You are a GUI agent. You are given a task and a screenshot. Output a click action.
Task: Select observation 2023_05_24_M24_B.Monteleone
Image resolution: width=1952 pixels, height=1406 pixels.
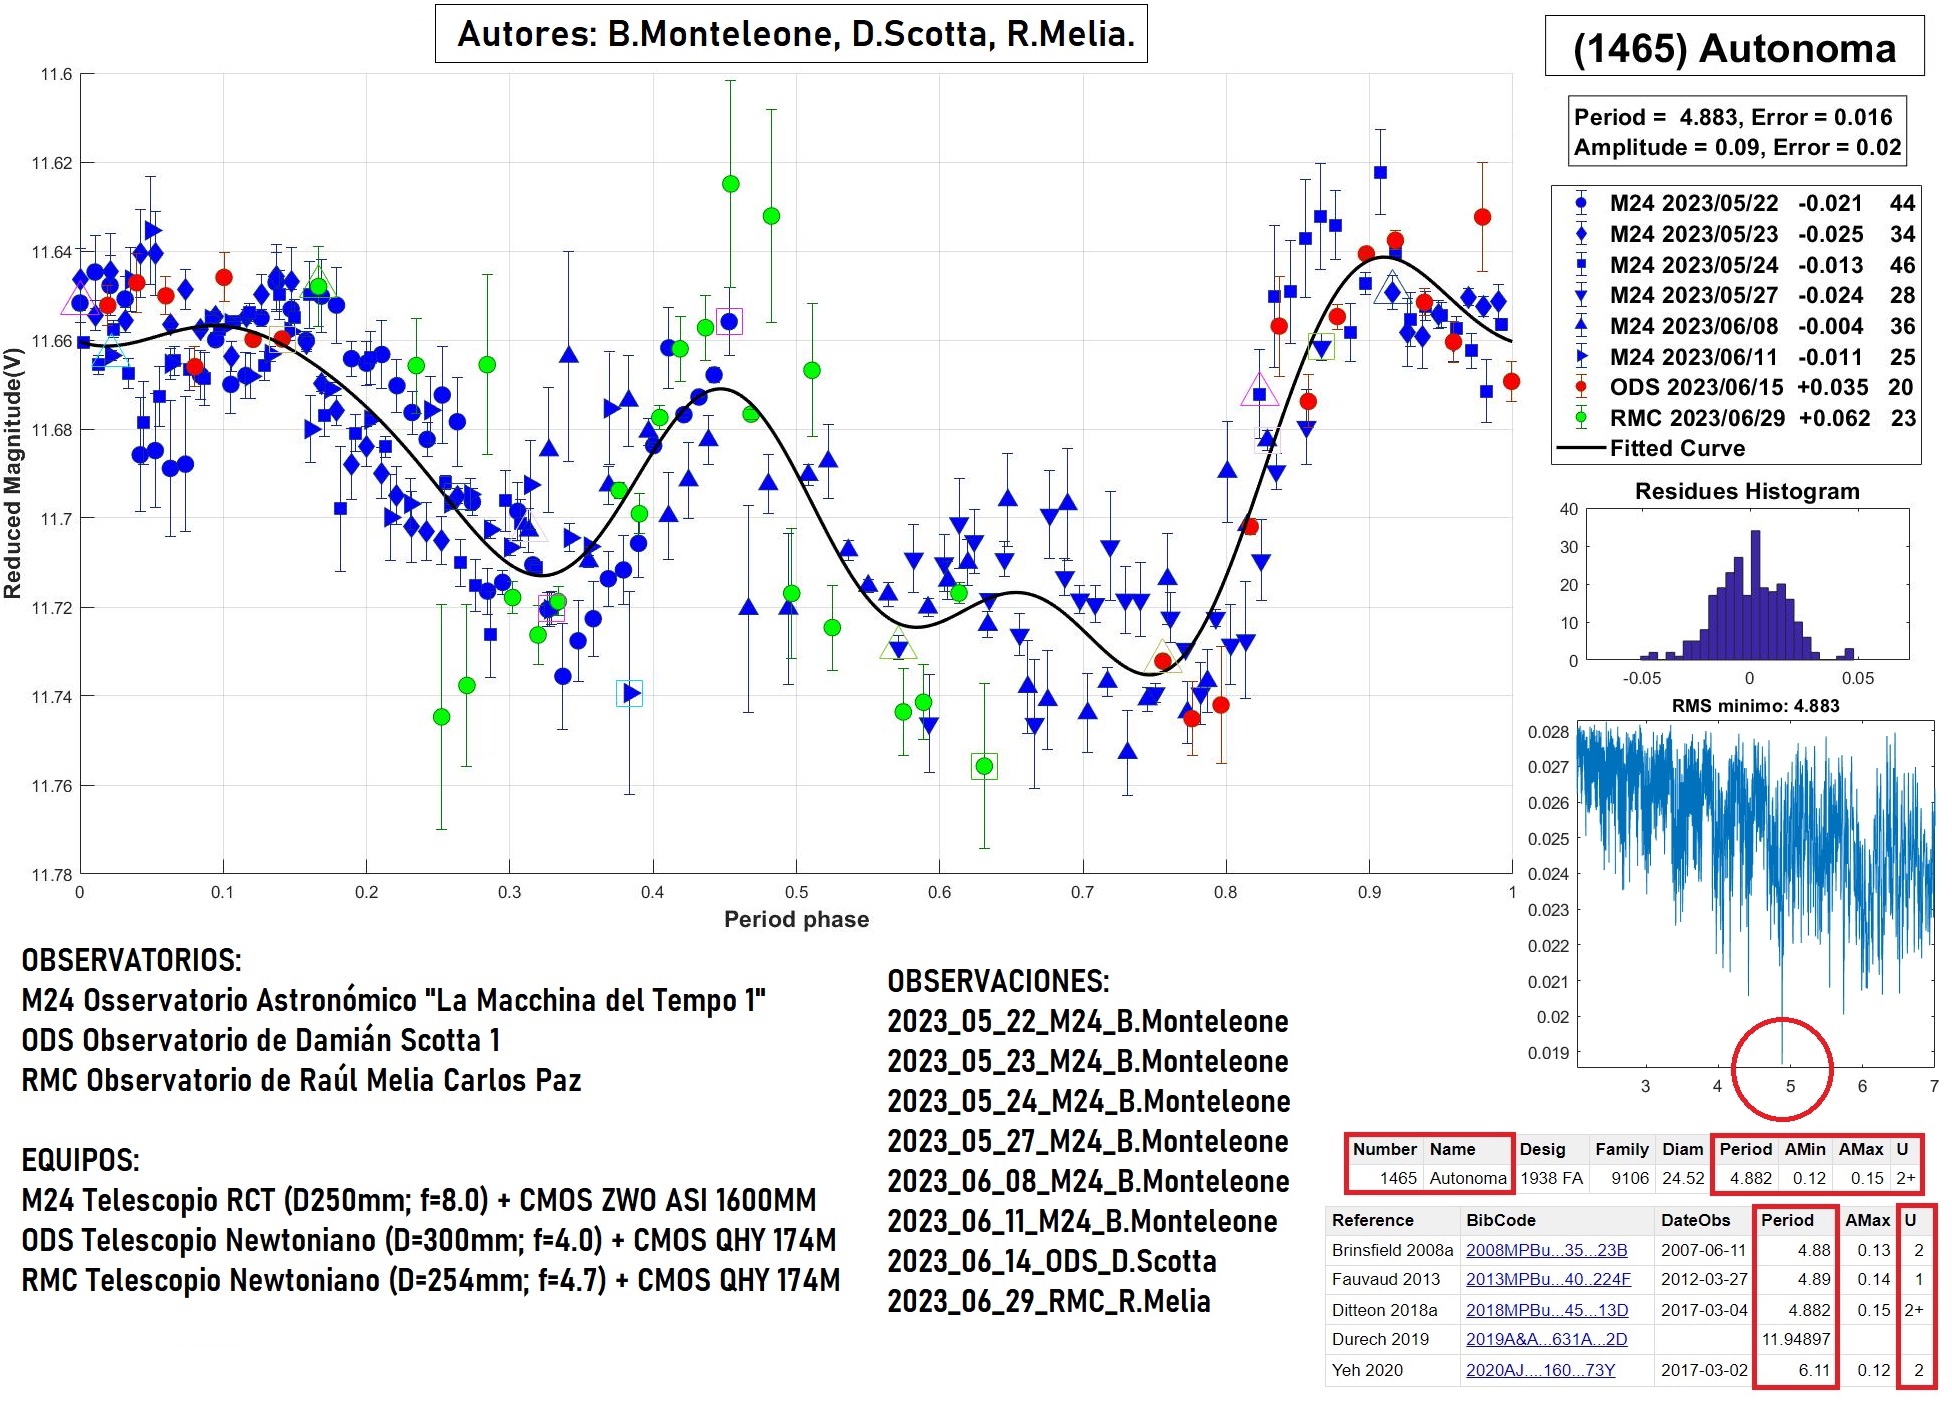[x=1088, y=1101]
